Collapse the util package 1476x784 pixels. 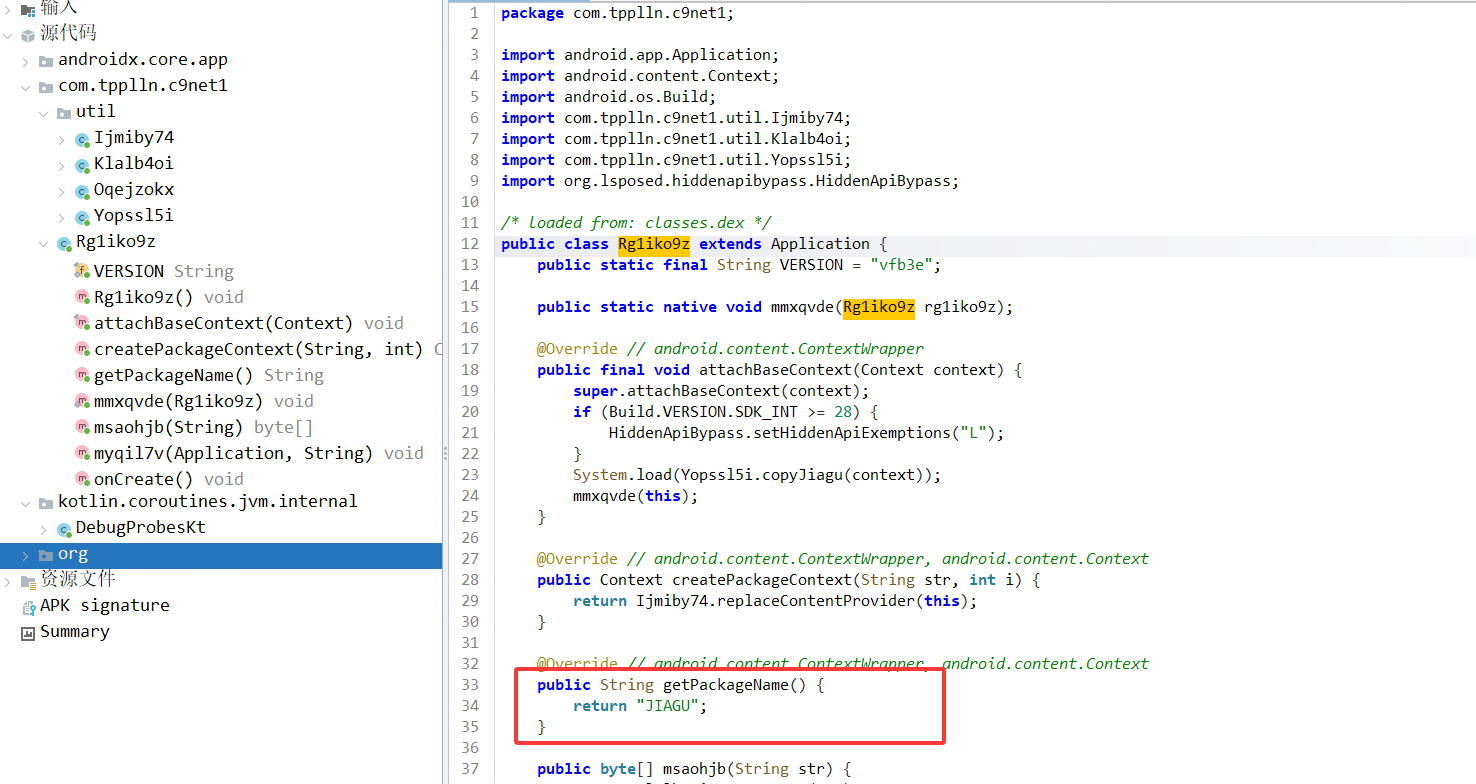[x=44, y=113]
